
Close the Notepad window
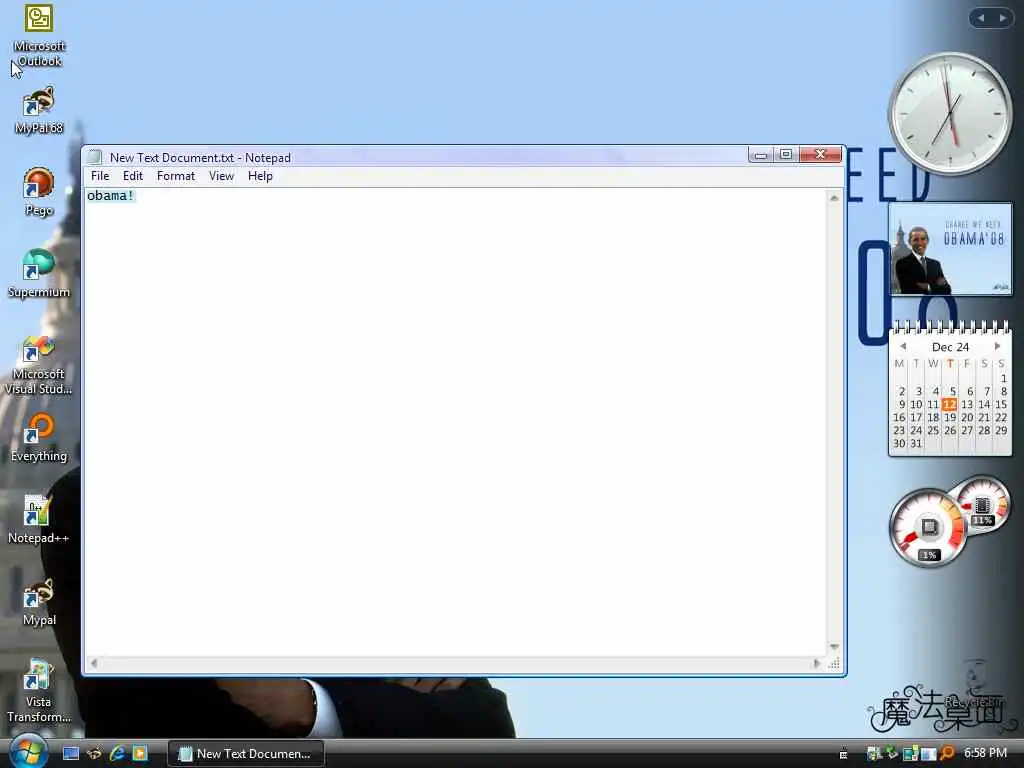(820, 155)
